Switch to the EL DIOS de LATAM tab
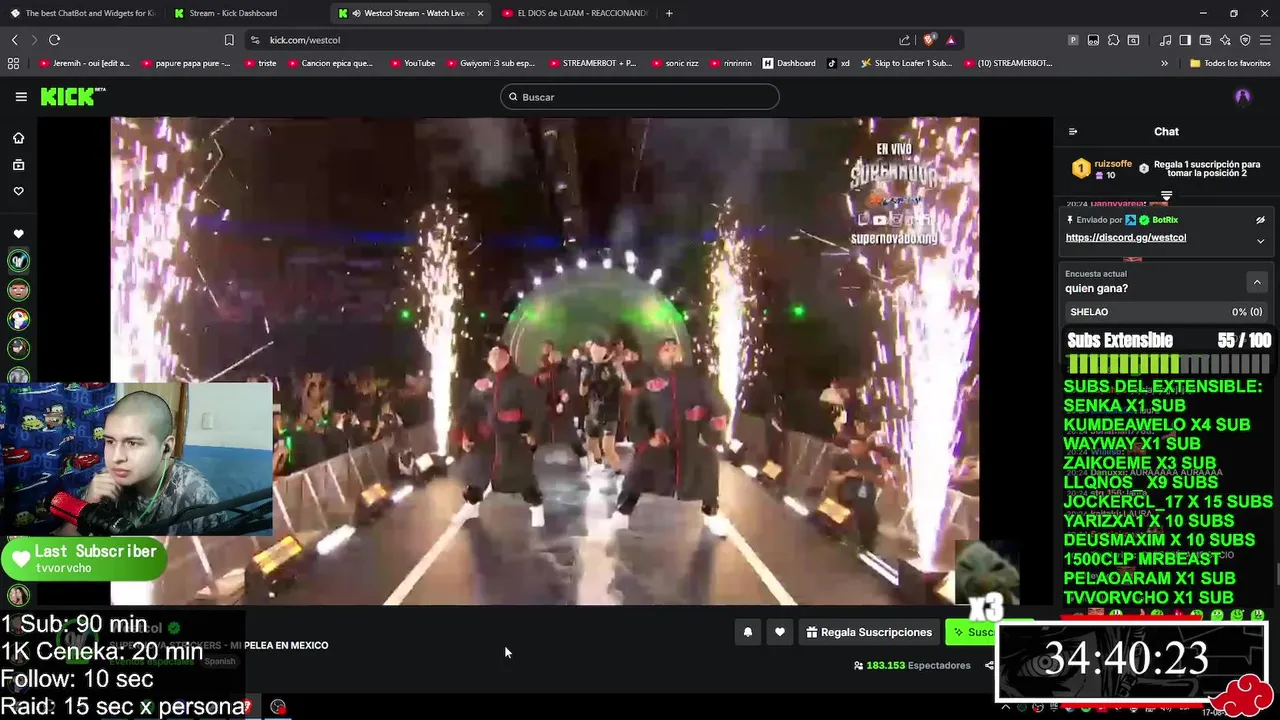 575,13
